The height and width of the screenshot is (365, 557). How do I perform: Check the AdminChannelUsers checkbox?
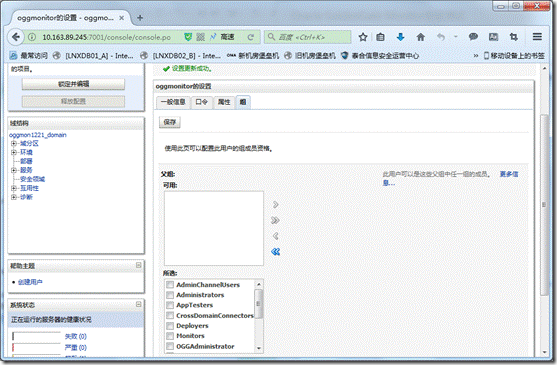coord(170,285)
